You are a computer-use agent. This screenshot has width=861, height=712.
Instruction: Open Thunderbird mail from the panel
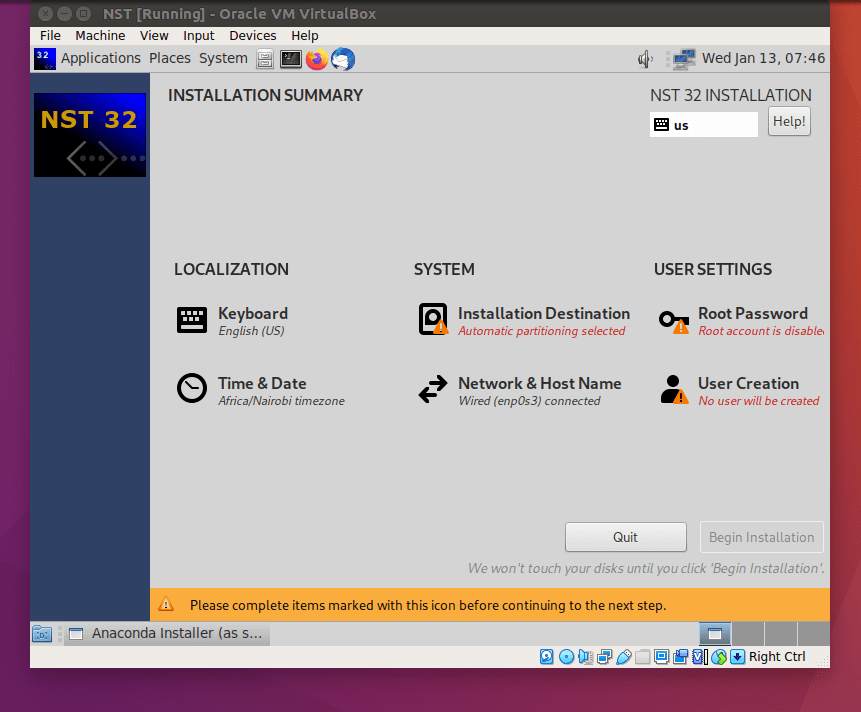tap(343, 59)
